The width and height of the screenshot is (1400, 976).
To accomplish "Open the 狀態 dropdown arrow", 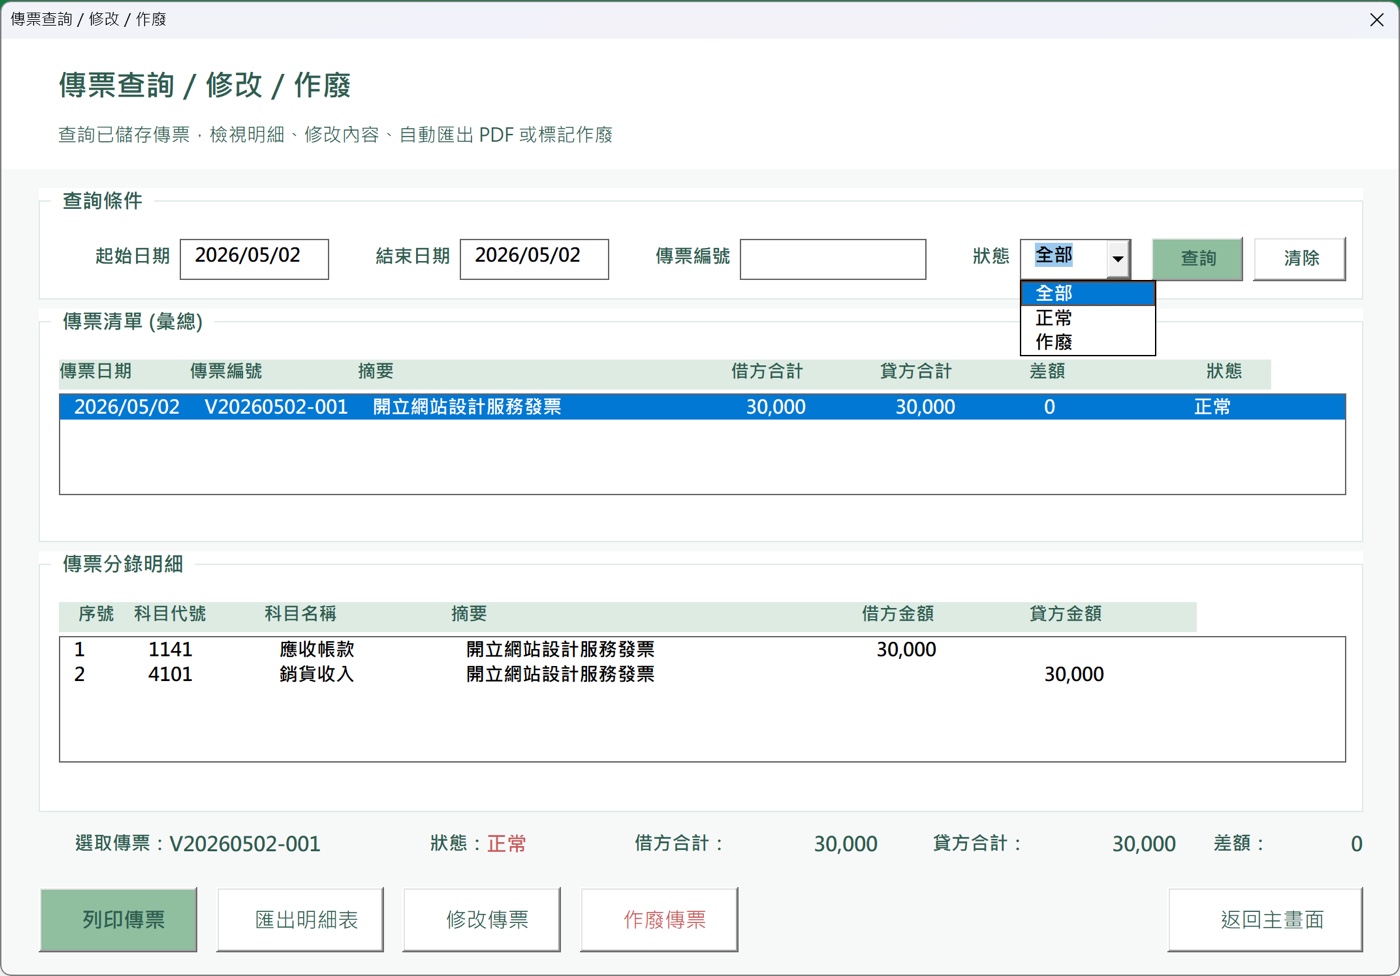I will click(x=1118, y=259).
